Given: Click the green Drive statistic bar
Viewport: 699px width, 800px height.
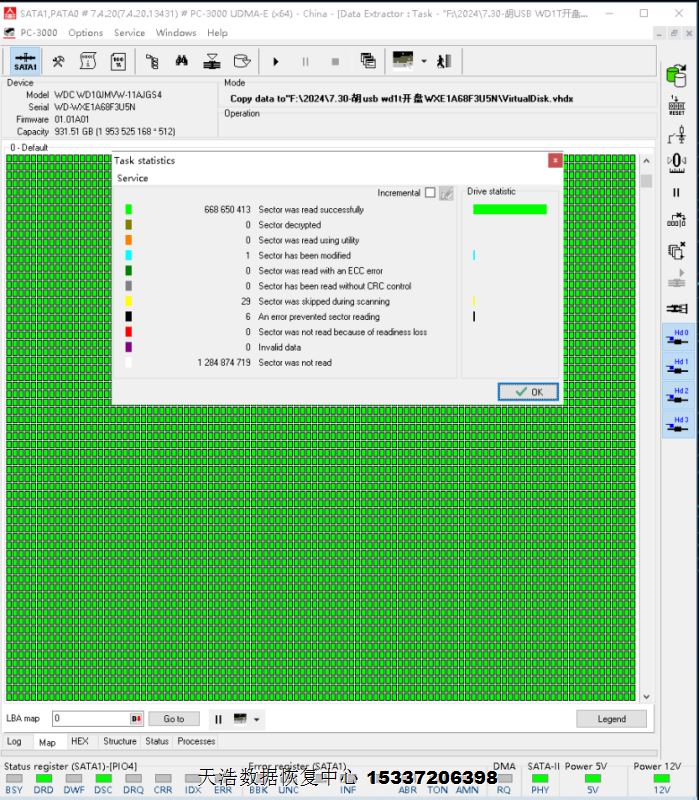Looking at the screenshot, I should (509, 210).
